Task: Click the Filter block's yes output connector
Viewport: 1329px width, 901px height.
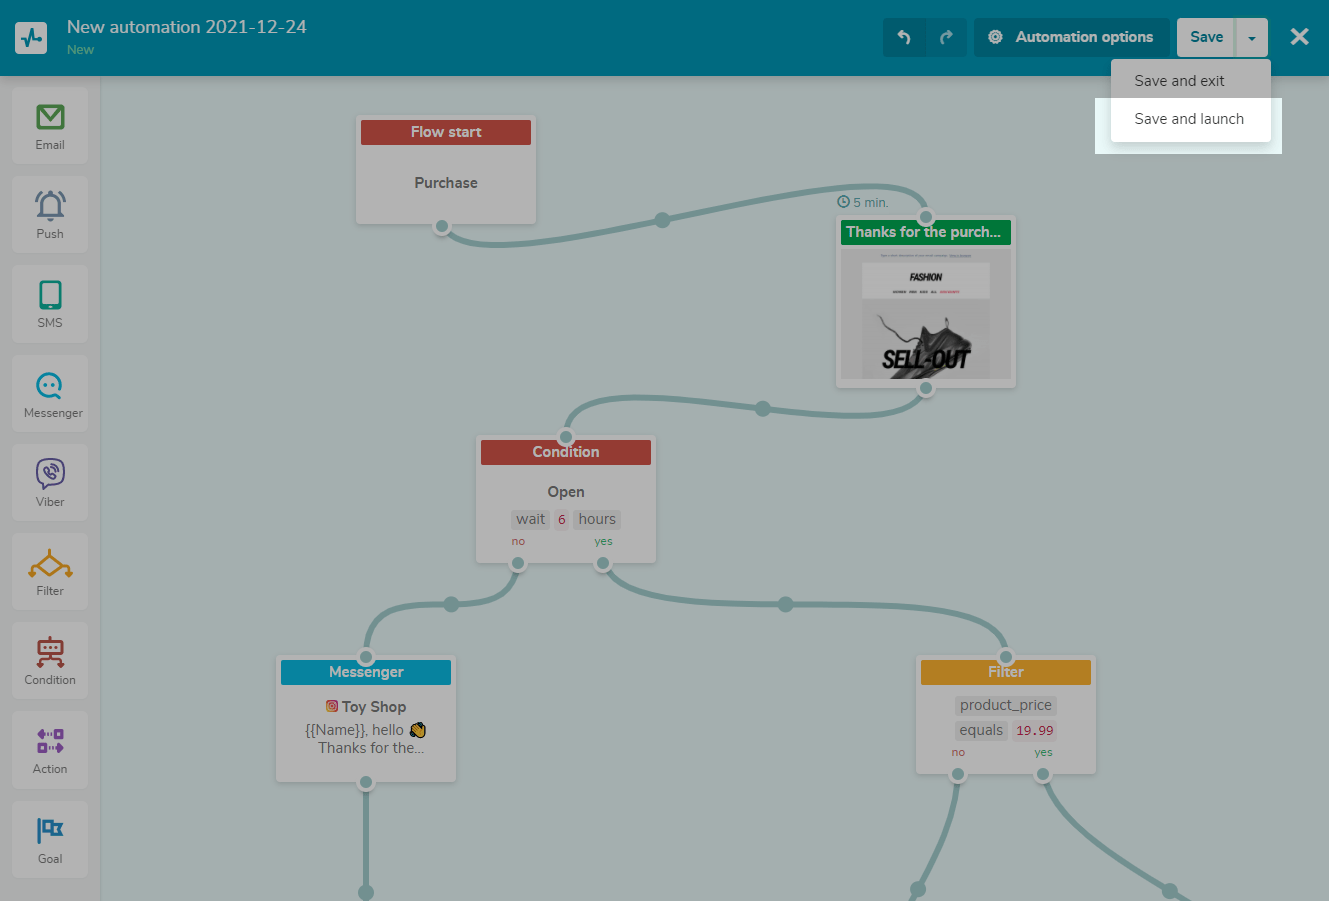Action: [x=1043, y=774]
